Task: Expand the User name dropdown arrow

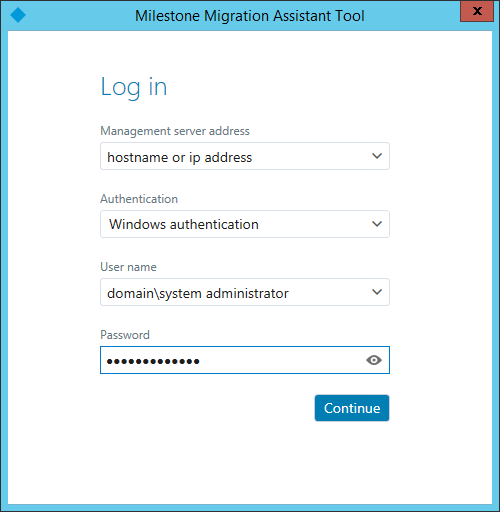Action: pyautogui.click(x=377, y=292)
